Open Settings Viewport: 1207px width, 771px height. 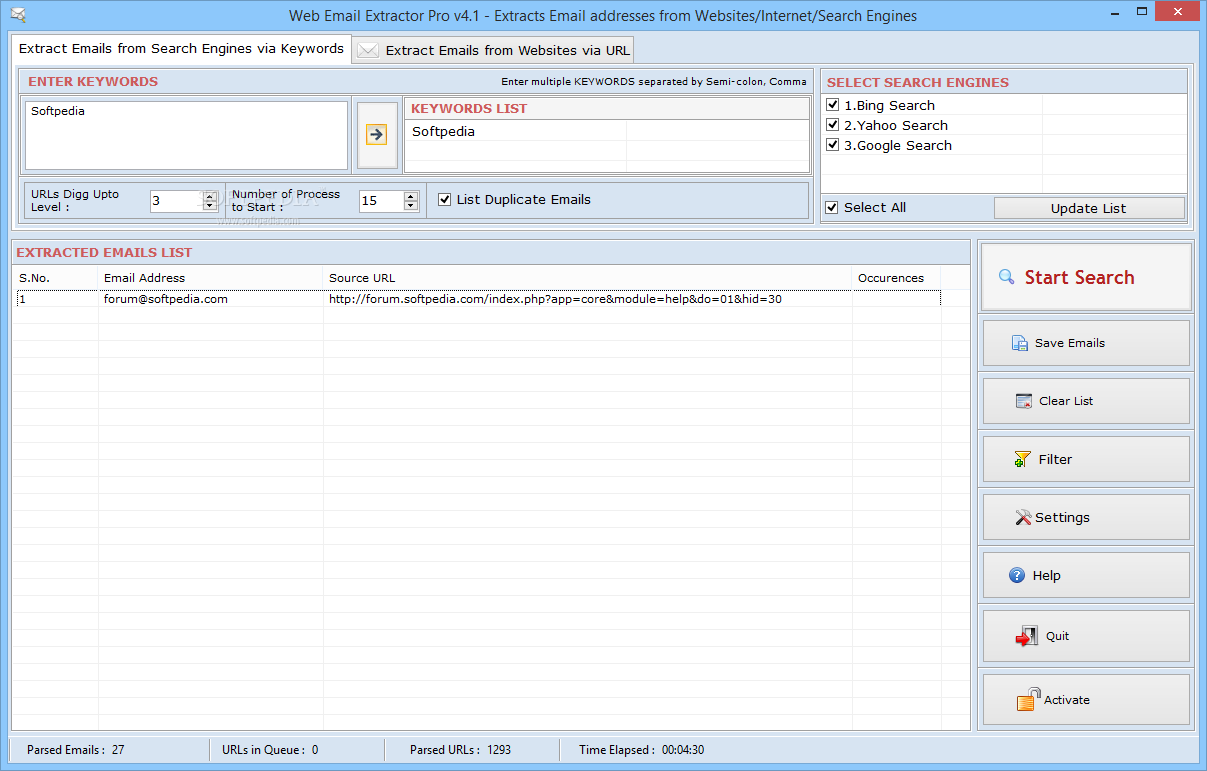pos(1086,517)
